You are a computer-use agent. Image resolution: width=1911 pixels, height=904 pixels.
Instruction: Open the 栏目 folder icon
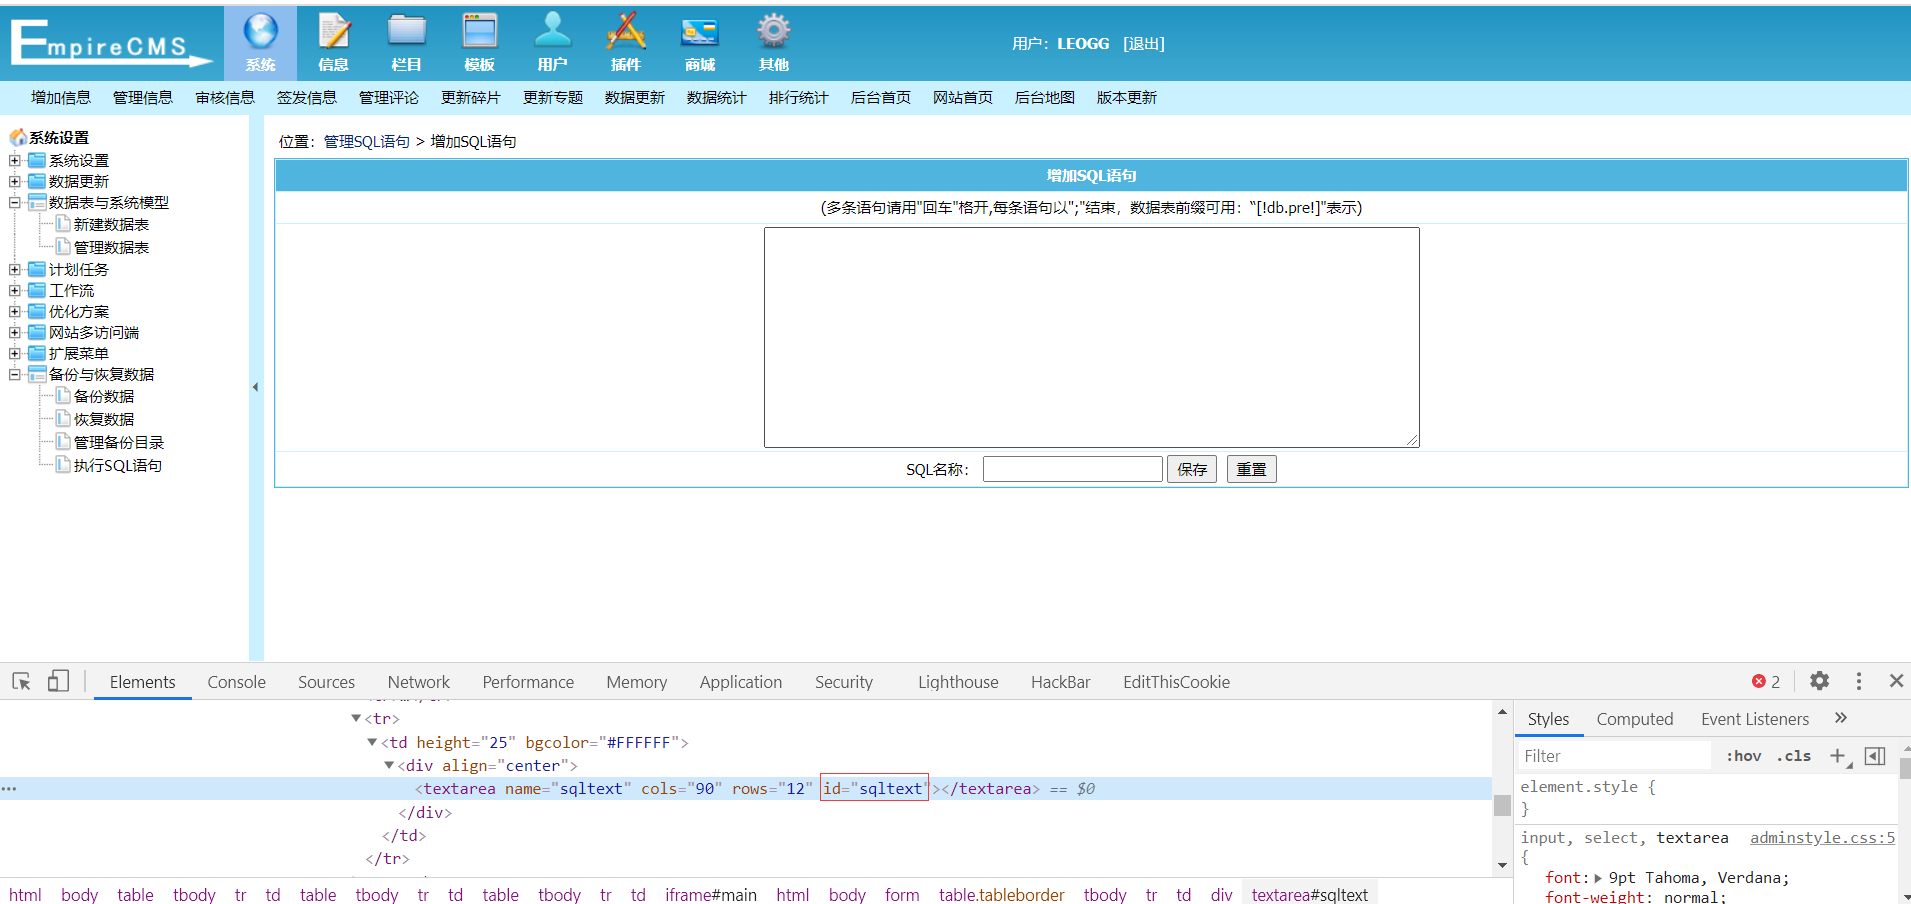point(406,33)
